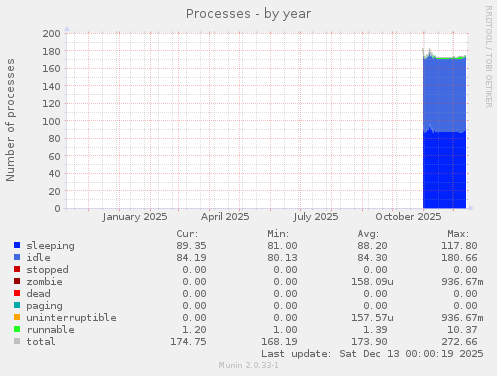
Task: Click runnable current value 1.20
Action: coord(194,330)
